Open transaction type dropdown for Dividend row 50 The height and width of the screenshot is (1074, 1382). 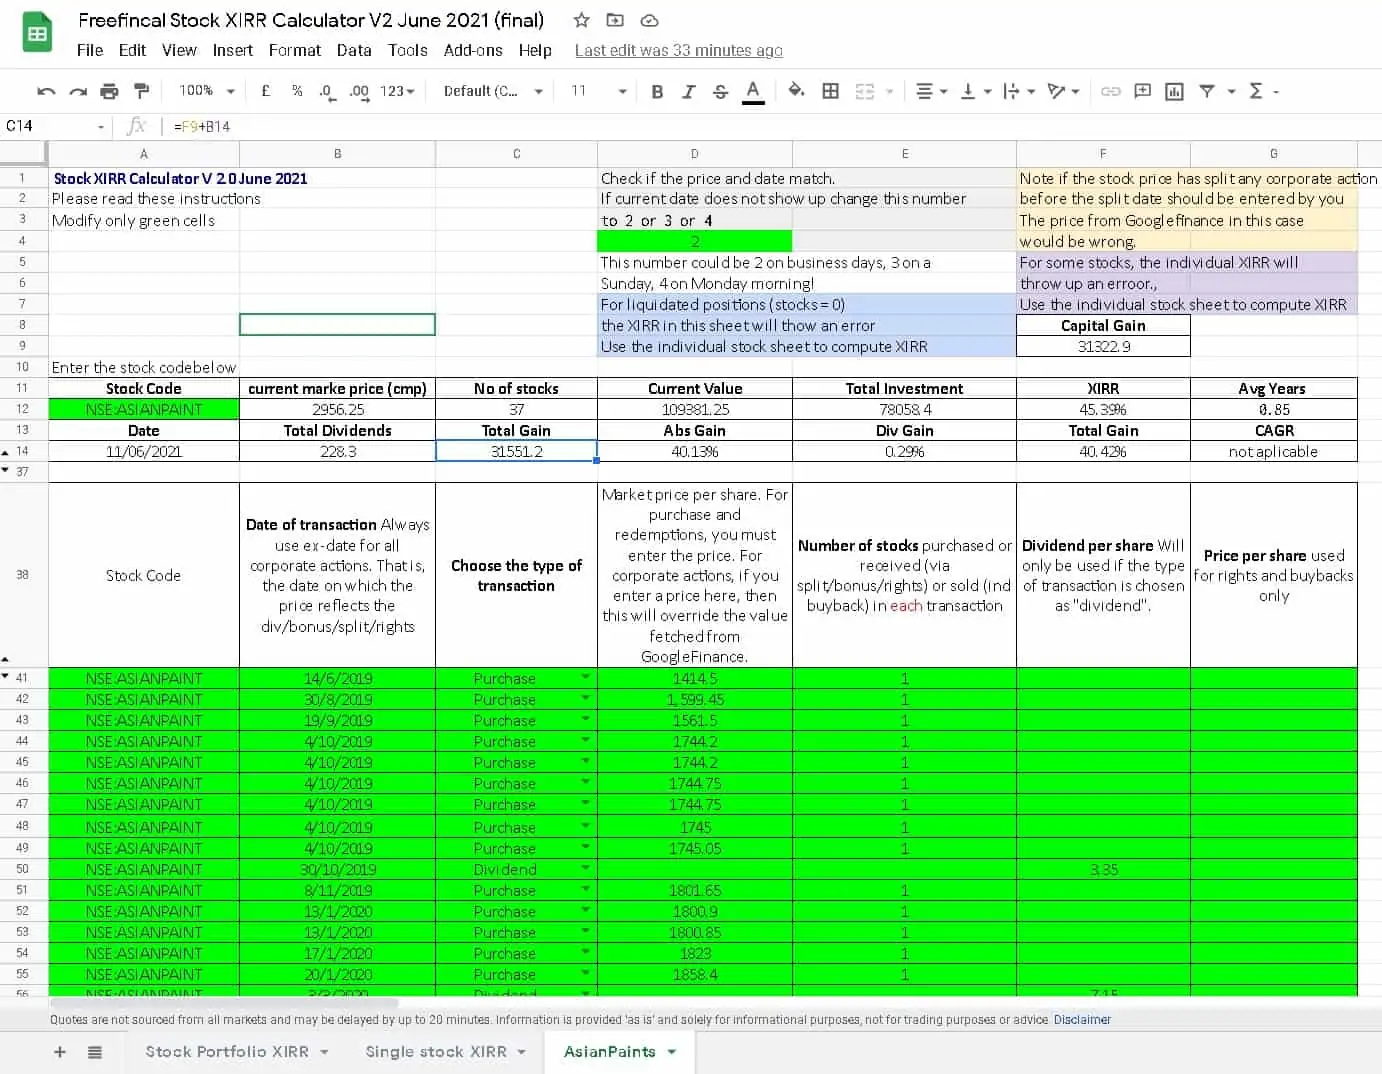pyautogui.click(x=585, y=869)
